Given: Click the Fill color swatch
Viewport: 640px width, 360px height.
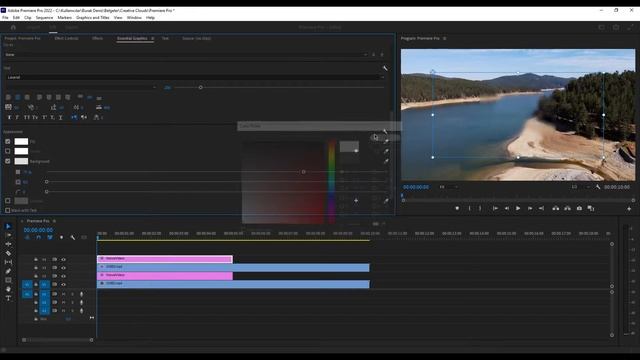Looking at the screenshot, I should pyautogui.click(x=21, y=142).
